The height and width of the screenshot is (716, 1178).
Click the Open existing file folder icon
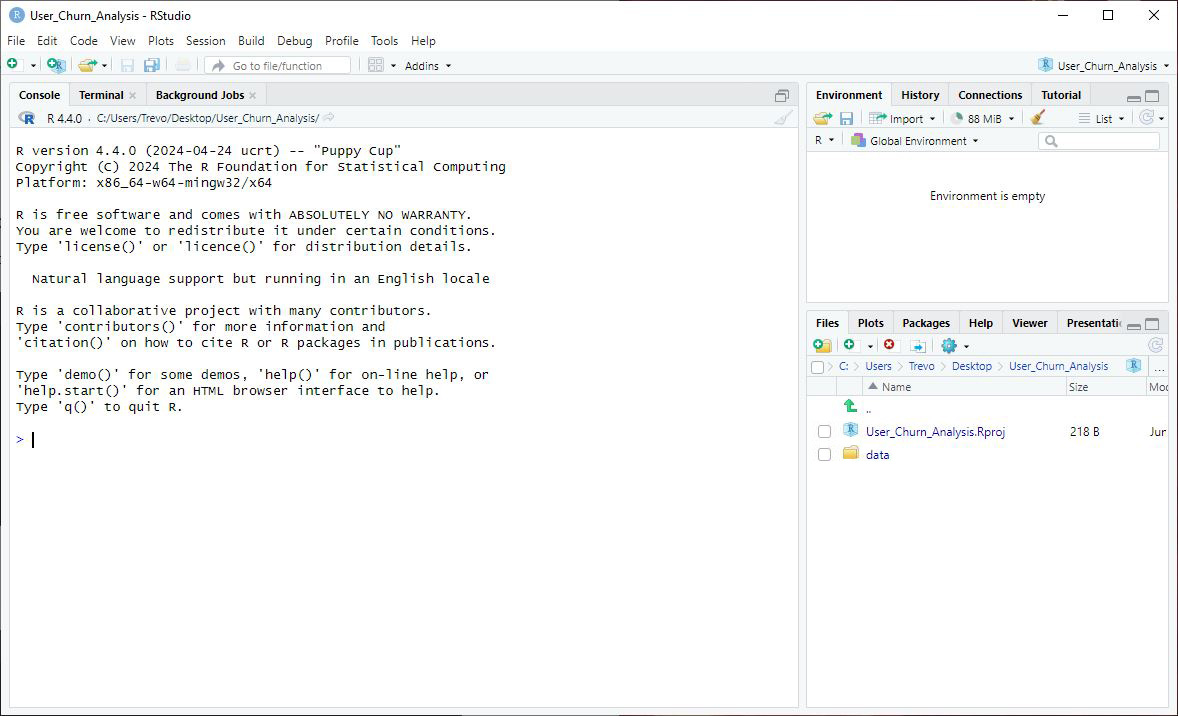87,65
